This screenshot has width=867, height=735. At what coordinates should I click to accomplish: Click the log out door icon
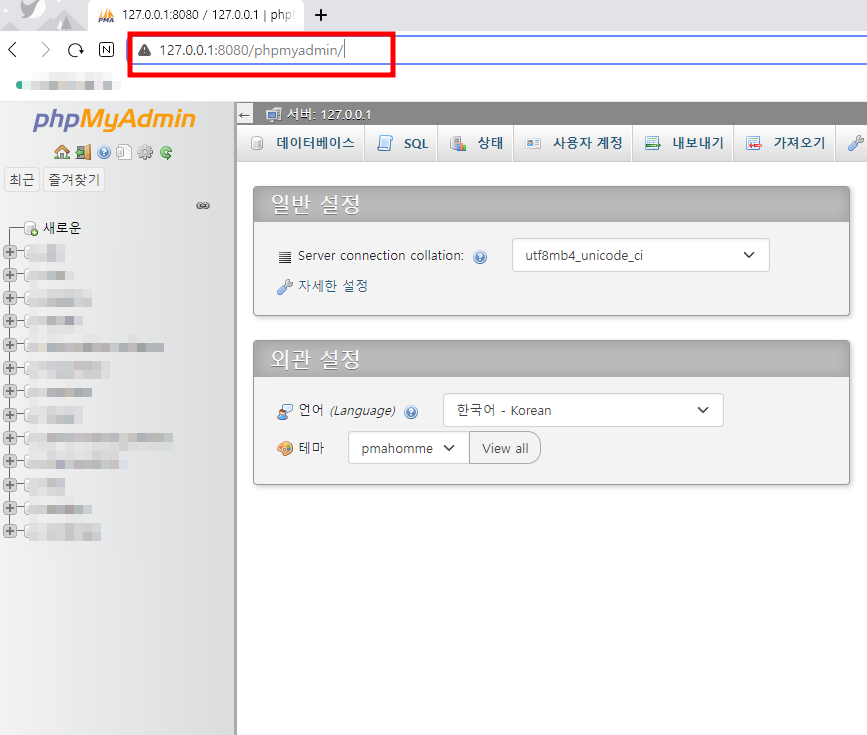(83, 152)
